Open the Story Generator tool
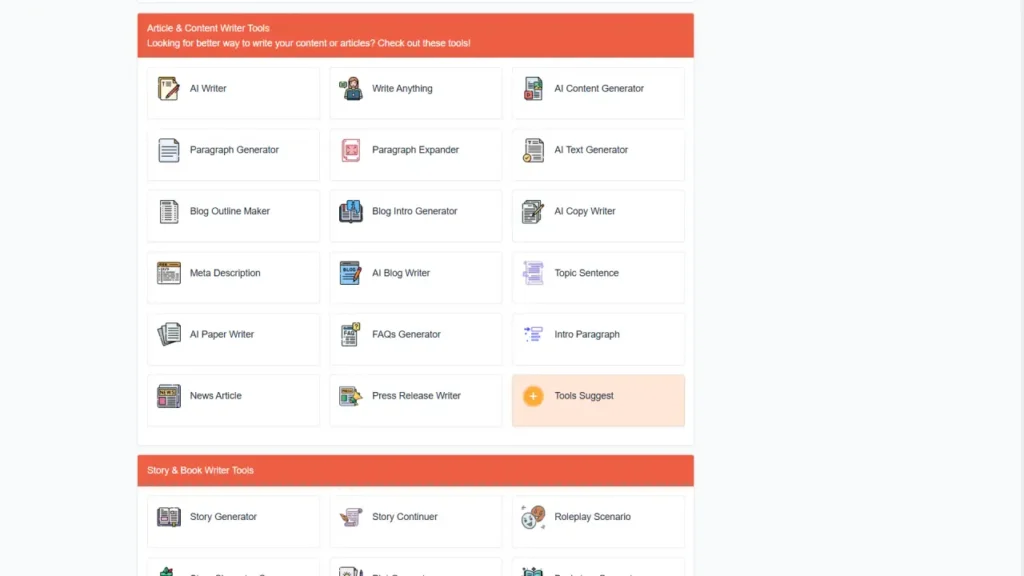This screenshot has width=1024, height=576. [233, 521]
